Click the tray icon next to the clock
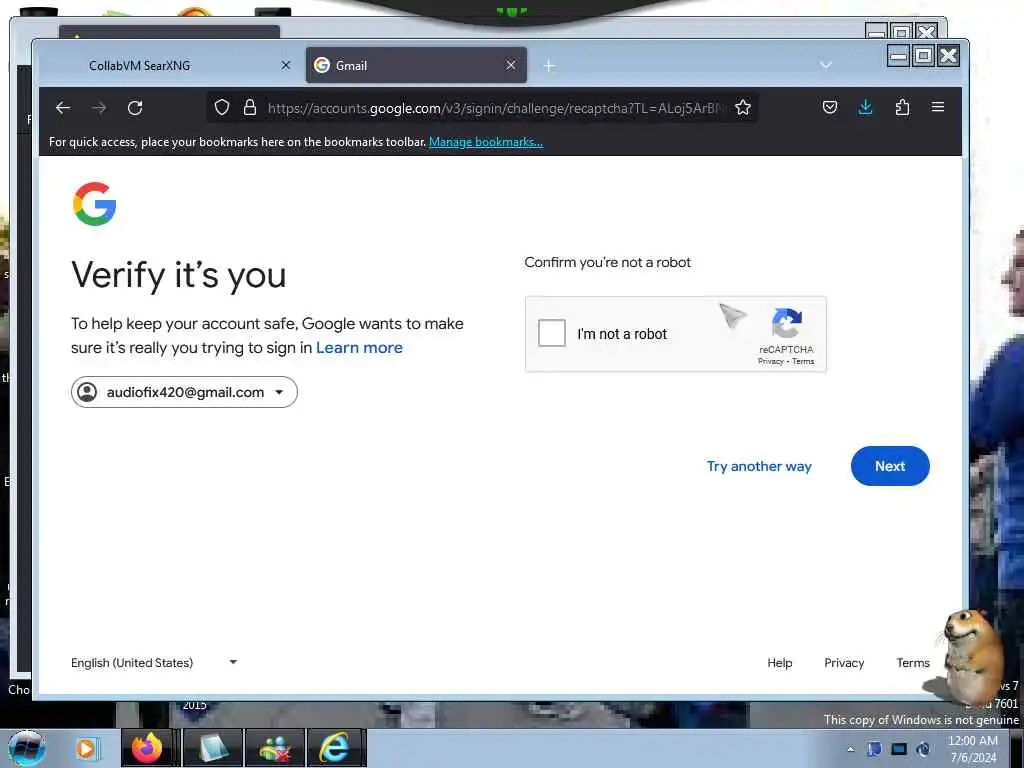This screenshot has width=1024, height=768. (x=923, y=749)
